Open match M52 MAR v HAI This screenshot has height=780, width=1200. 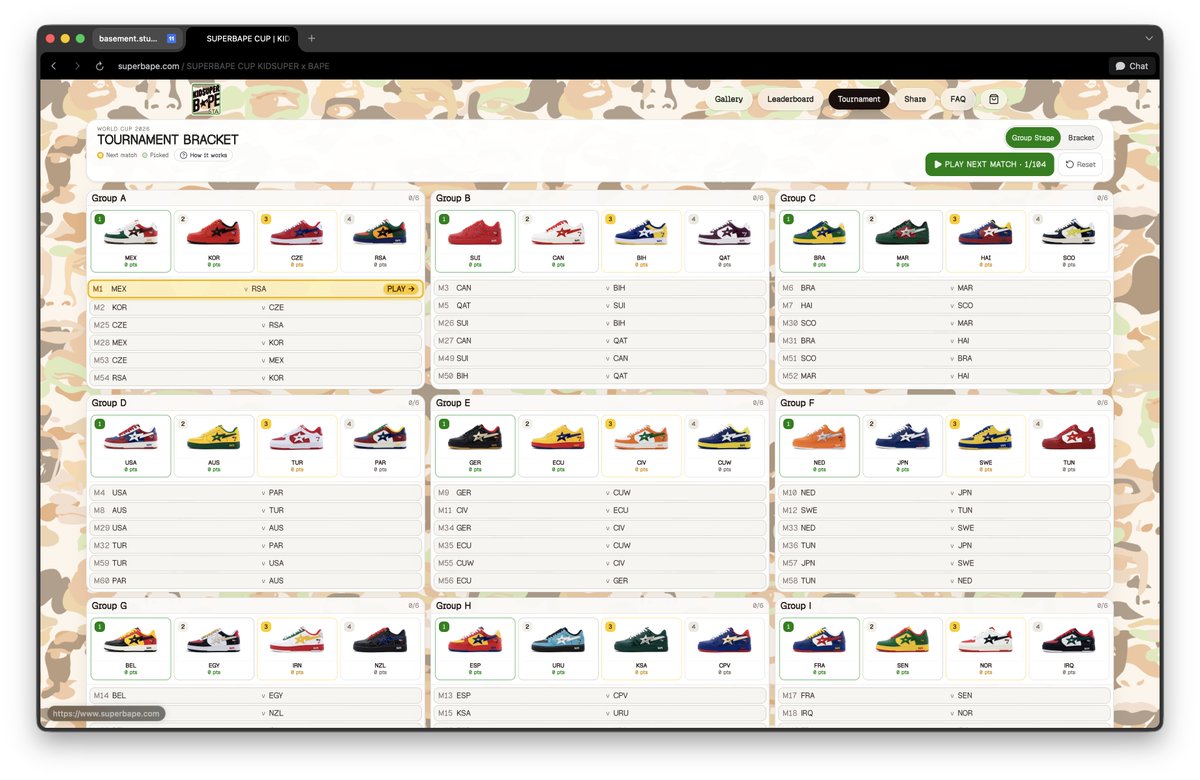944,376
